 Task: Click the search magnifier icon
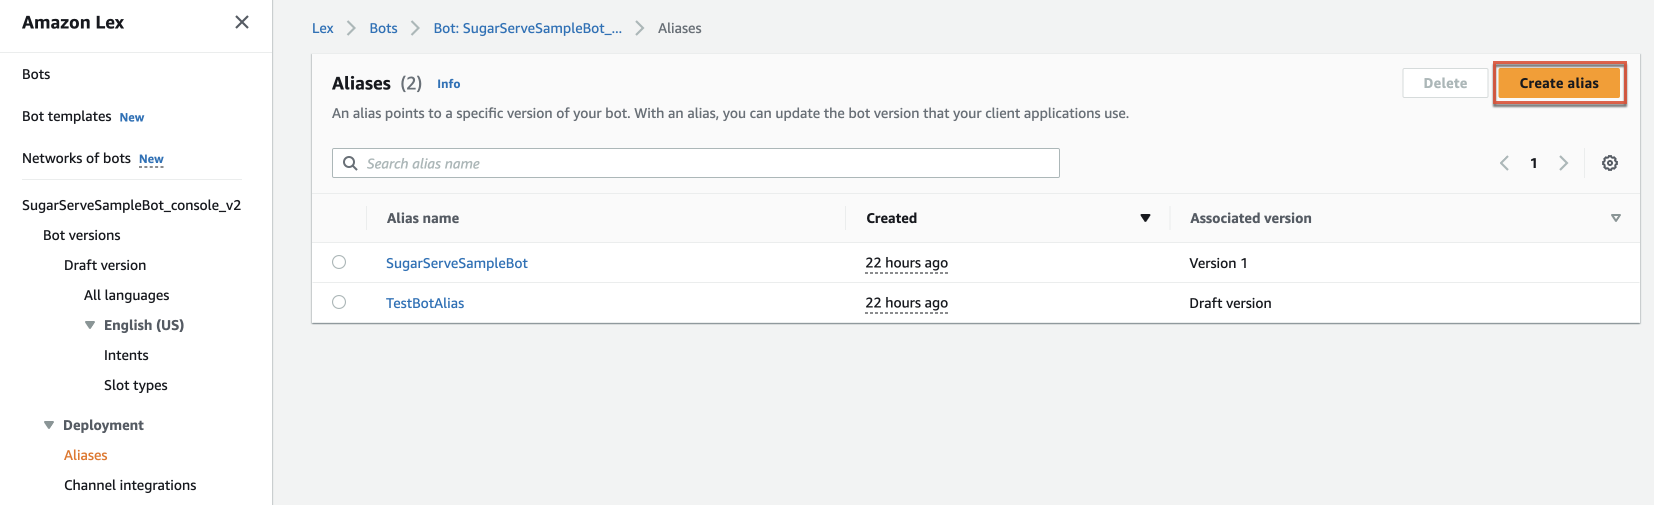coord(350,163)
